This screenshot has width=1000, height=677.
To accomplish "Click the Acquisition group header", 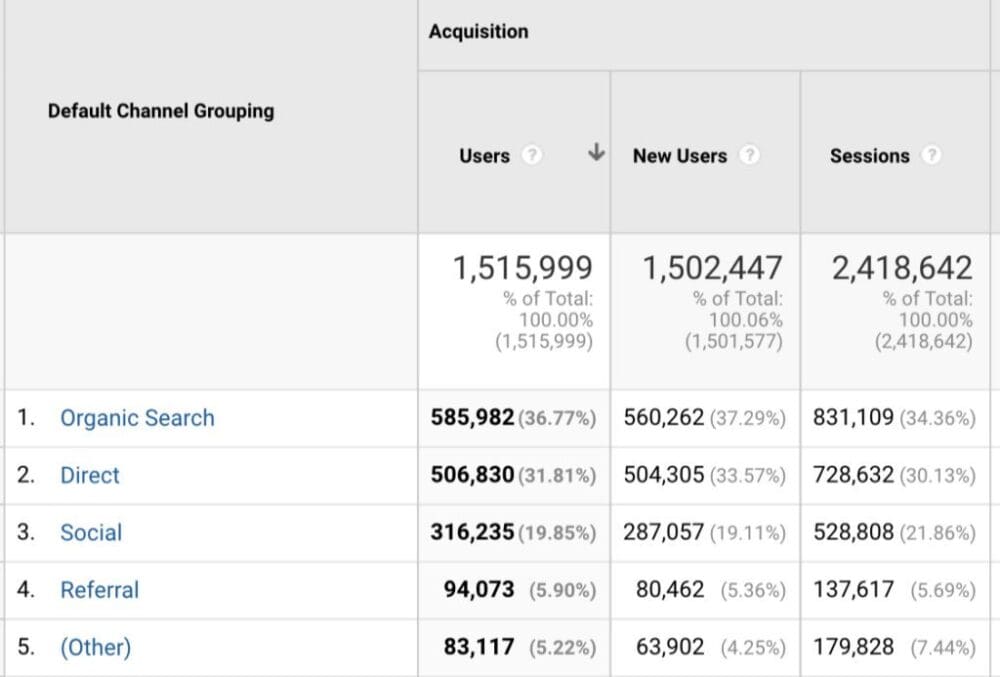I will pos(479,31).
